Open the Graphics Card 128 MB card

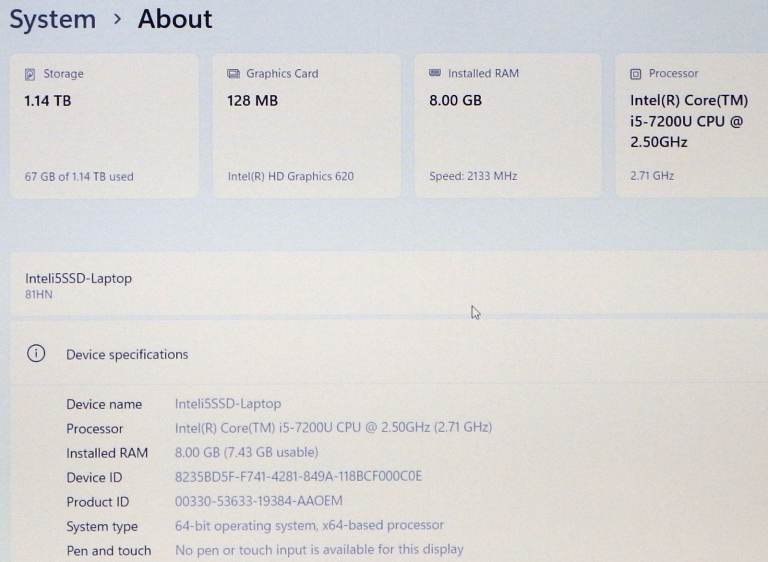pyautogui.click(x=307, y=126)
